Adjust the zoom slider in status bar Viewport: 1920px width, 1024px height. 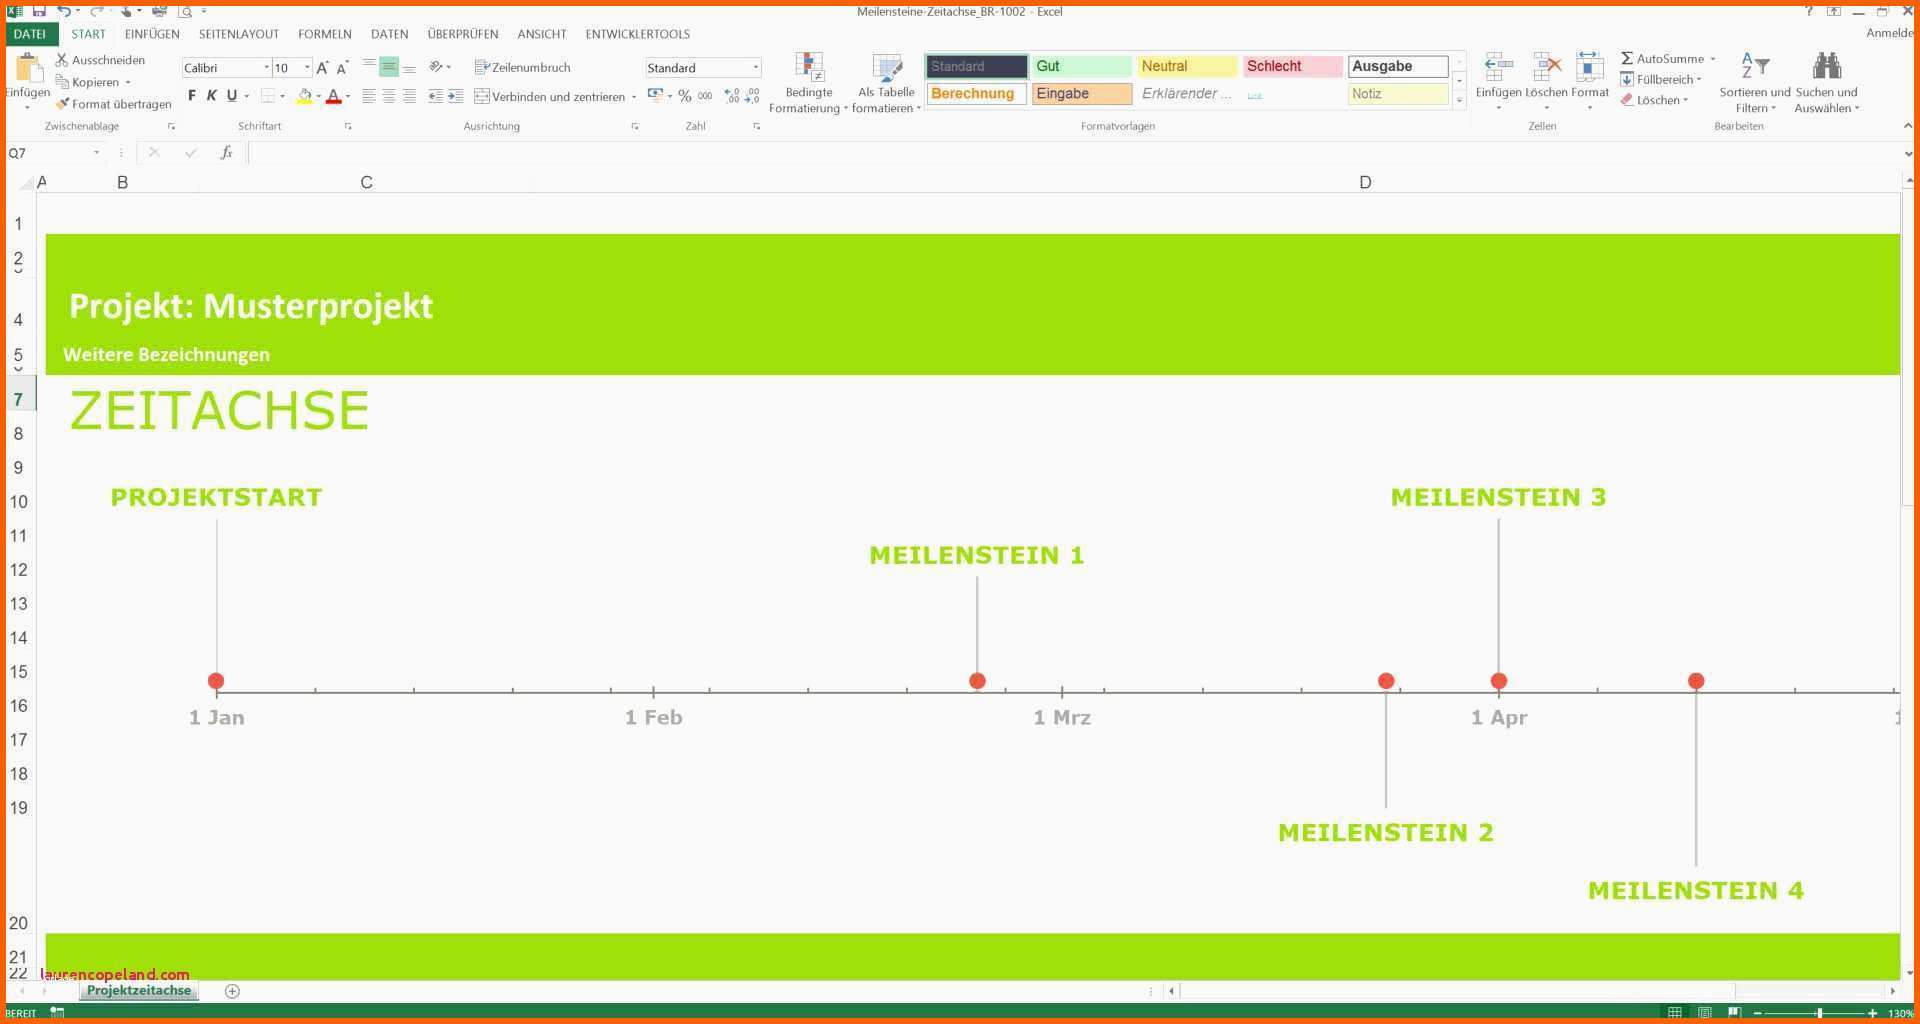[x=1820, y=1013]
